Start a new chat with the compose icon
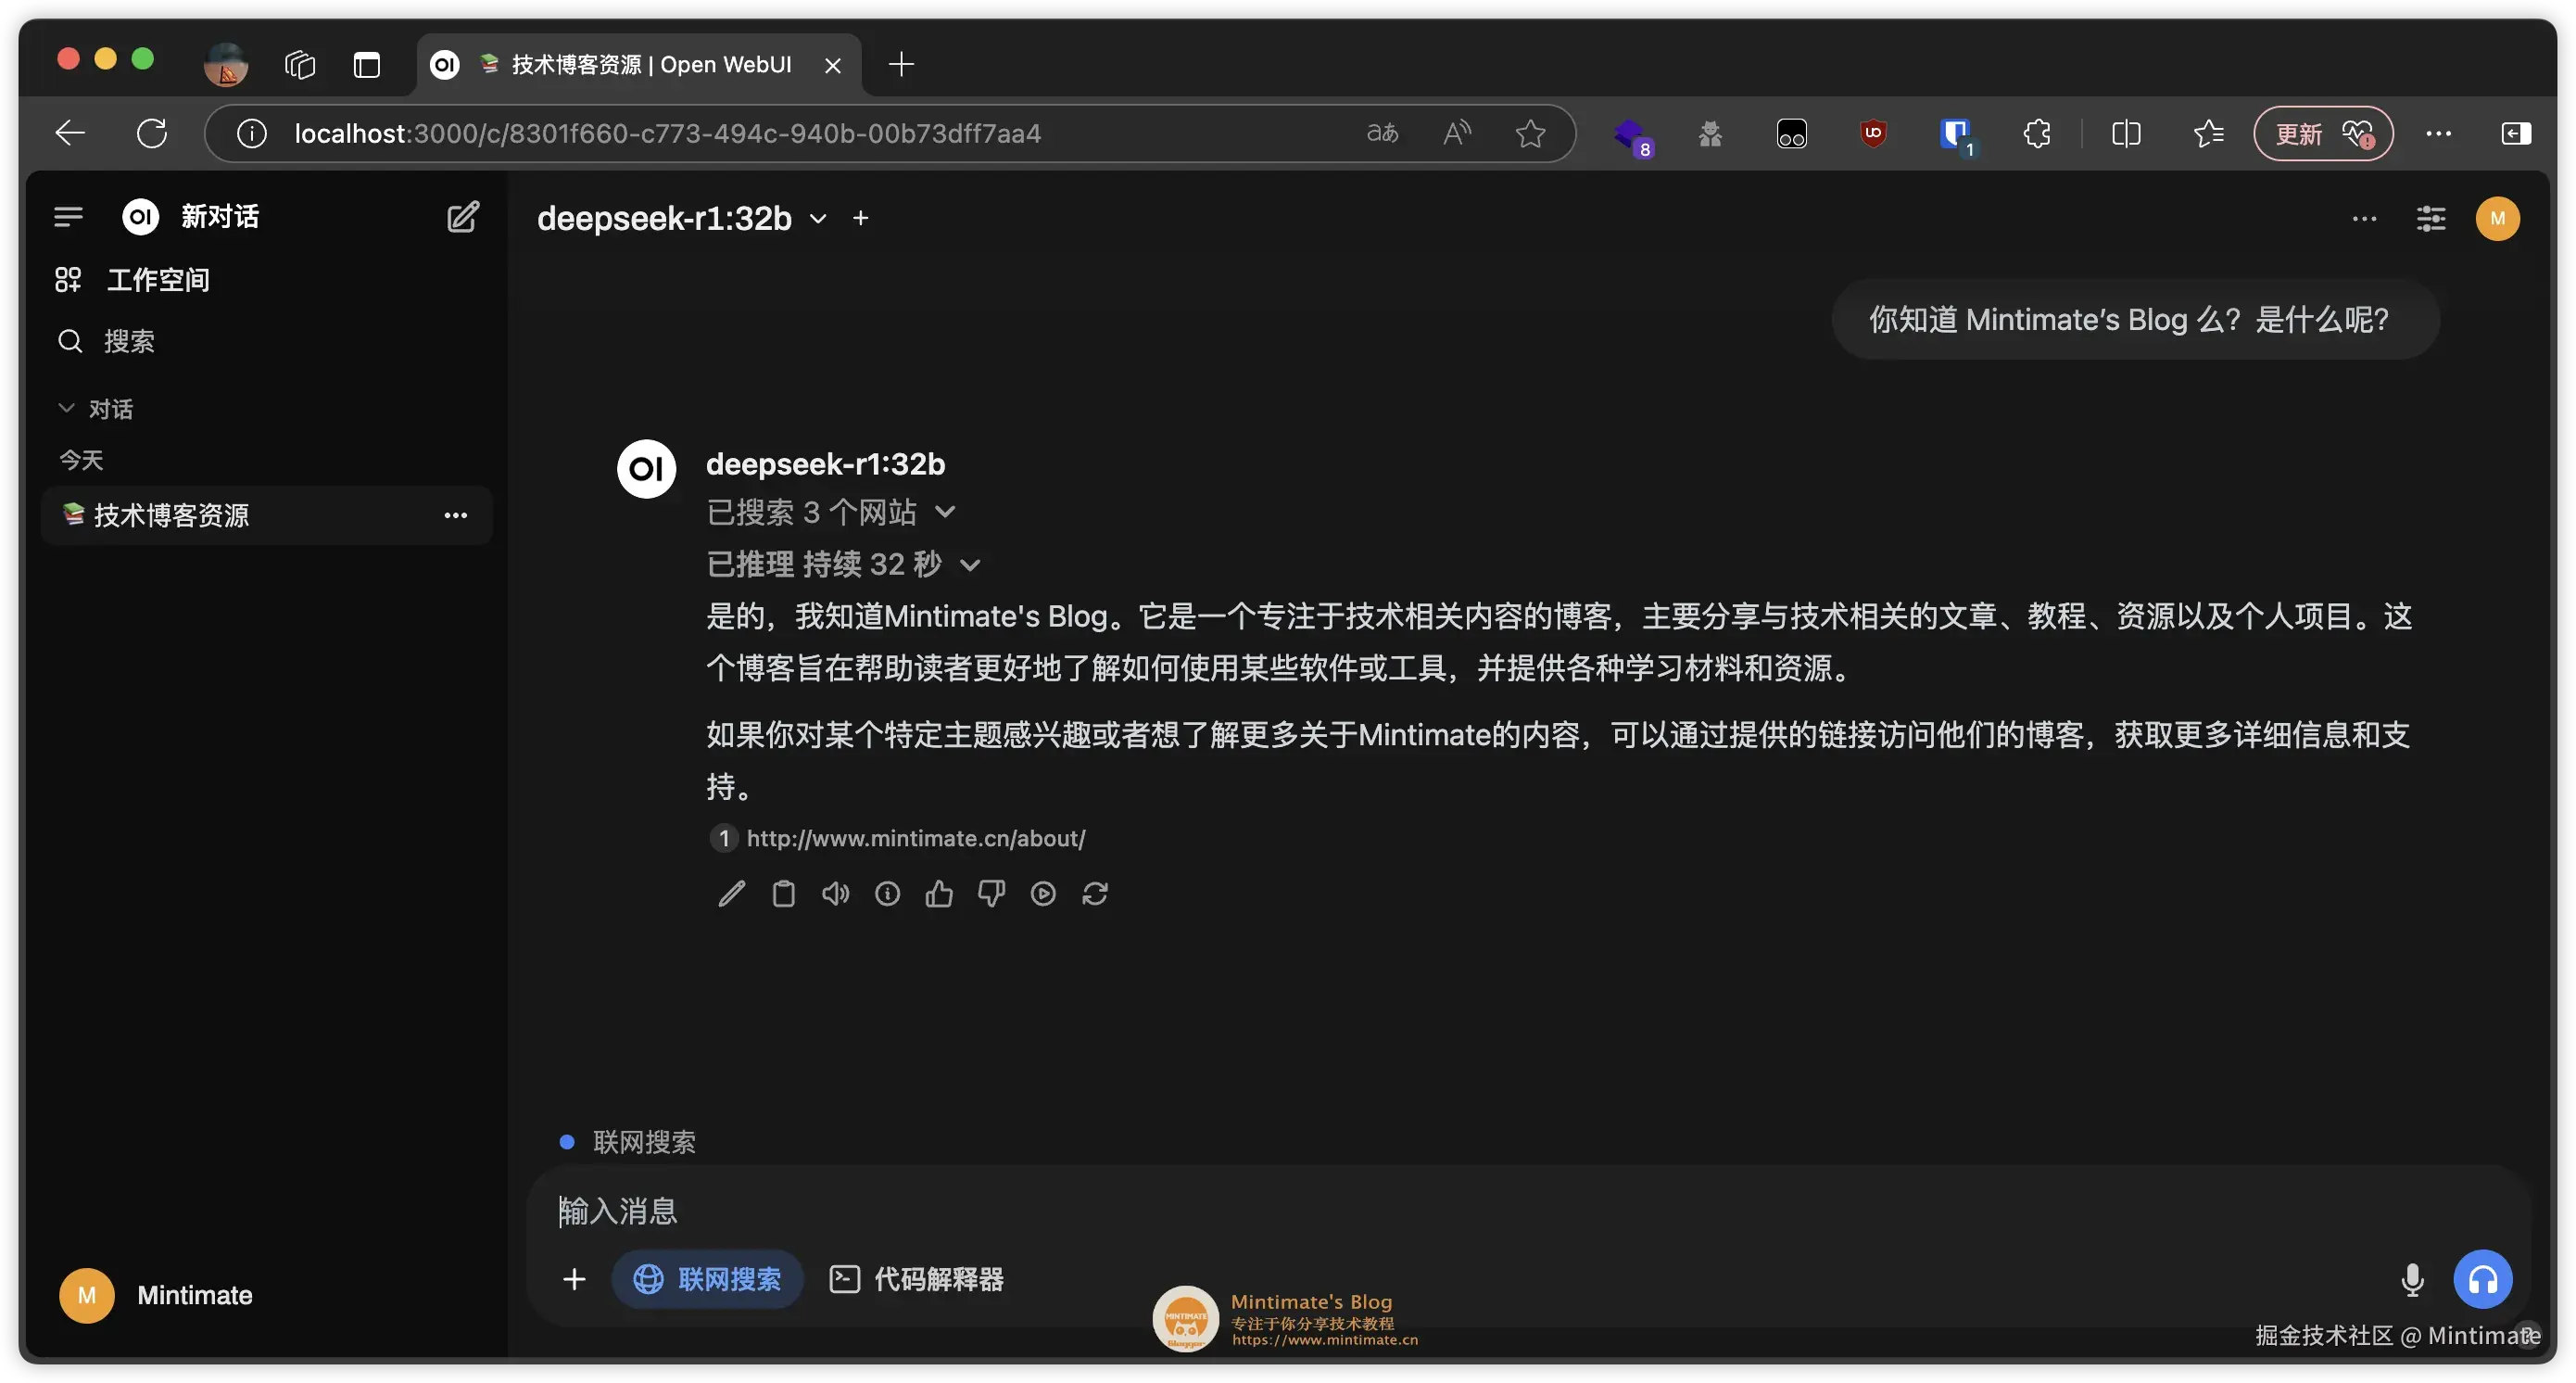The width and height of the screenshot is (2576, 1383). coord(462,216)
